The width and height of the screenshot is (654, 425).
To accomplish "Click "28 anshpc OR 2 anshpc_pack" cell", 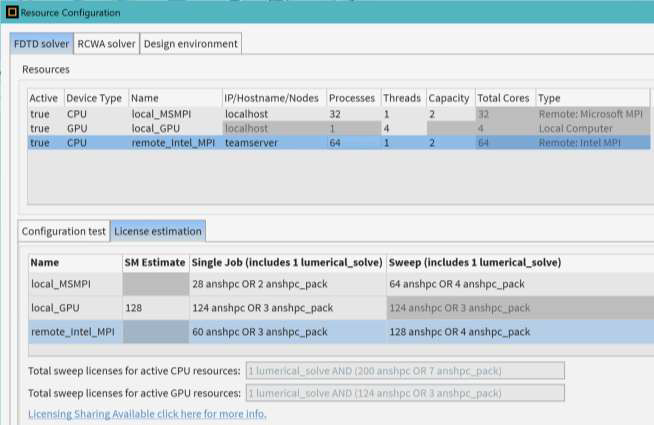I will (287, 284).
